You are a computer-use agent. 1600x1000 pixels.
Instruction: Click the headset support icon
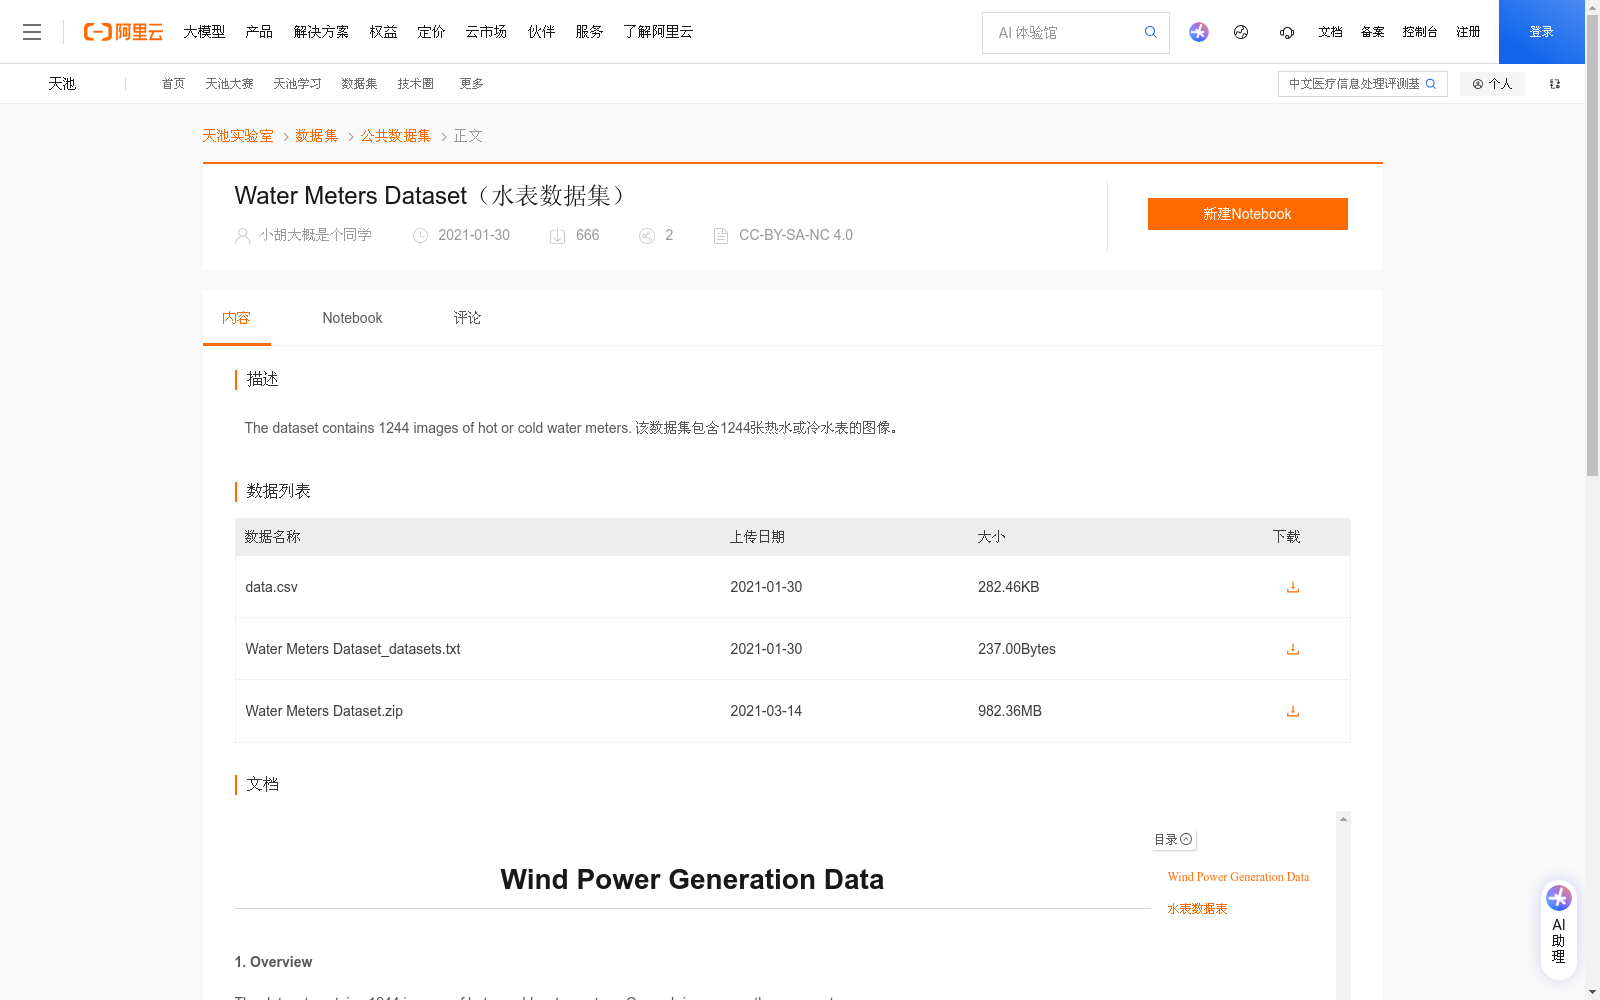pyautogui.click(x=1286, y=32)
